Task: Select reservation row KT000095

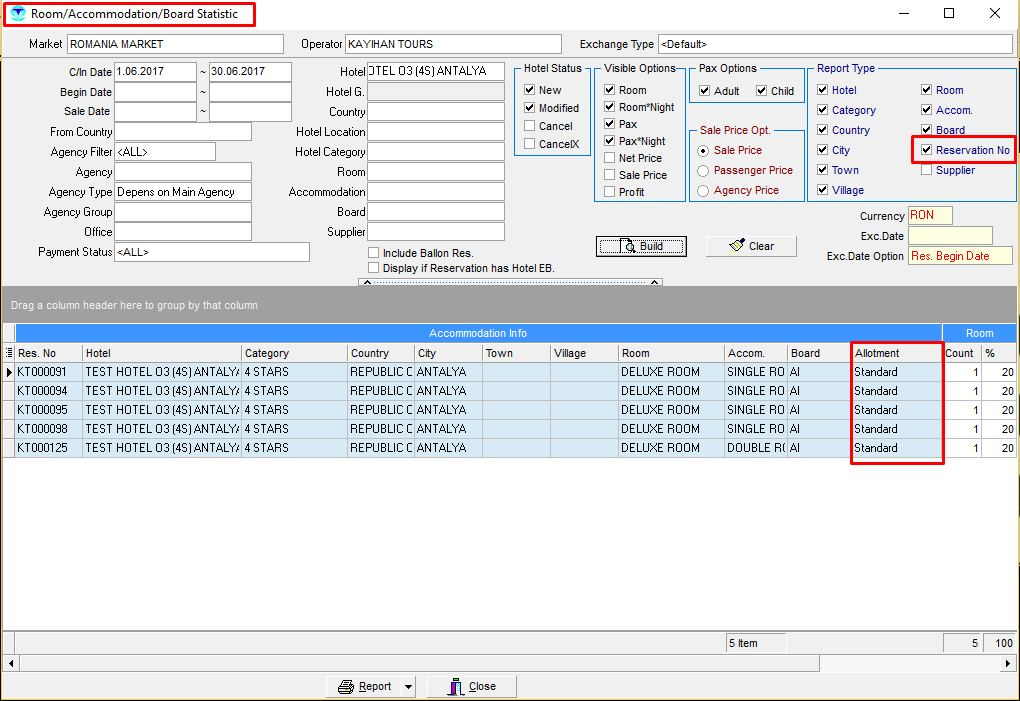Action: [50, 410]
